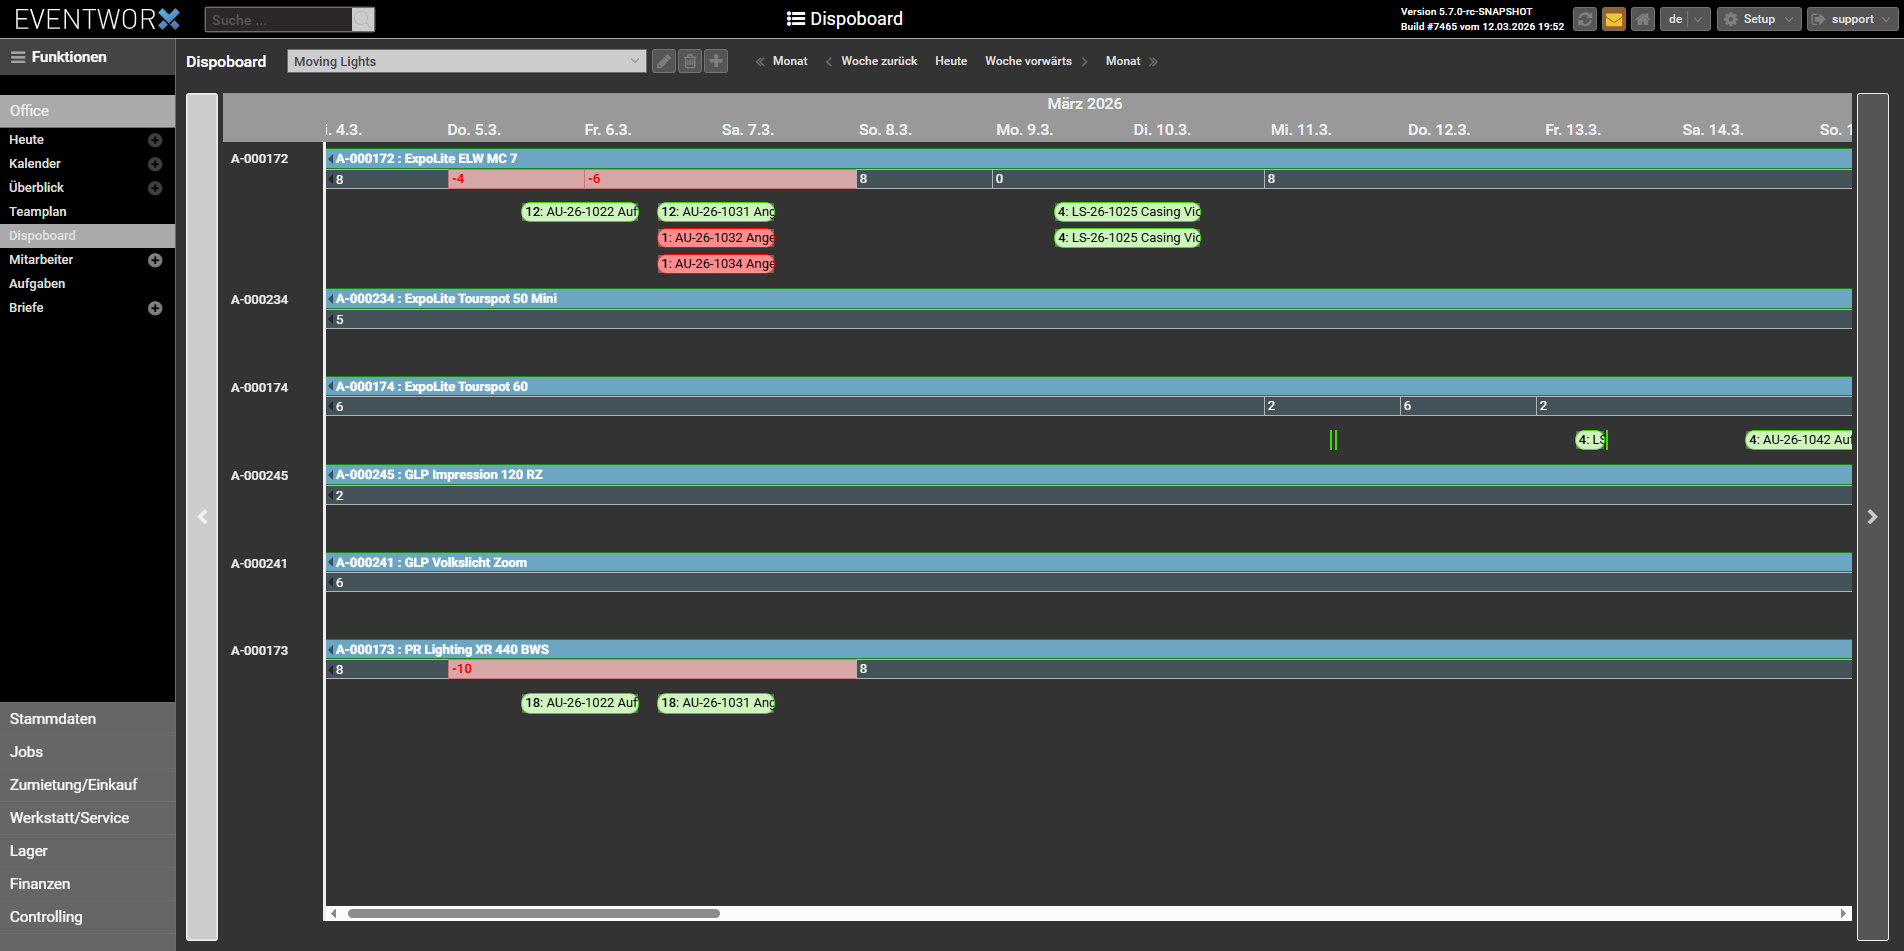The height and width of the screenshot is (951, 1904).
Task: Expand the Werkstatt/Service sidebar section
Action: click(70, 818)
